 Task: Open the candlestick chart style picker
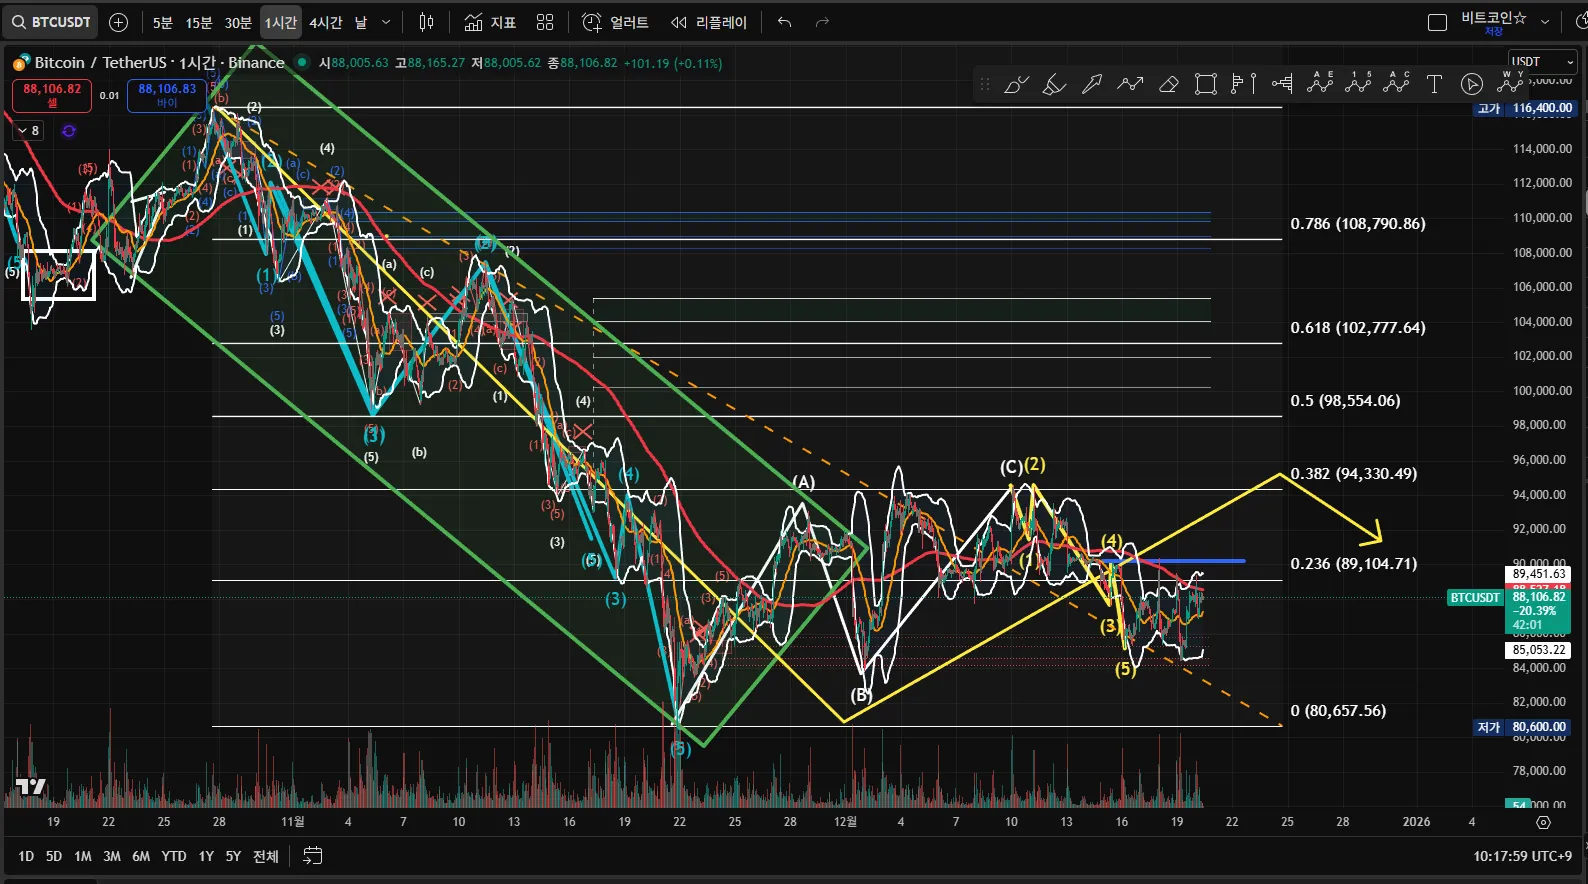[426, 22]
